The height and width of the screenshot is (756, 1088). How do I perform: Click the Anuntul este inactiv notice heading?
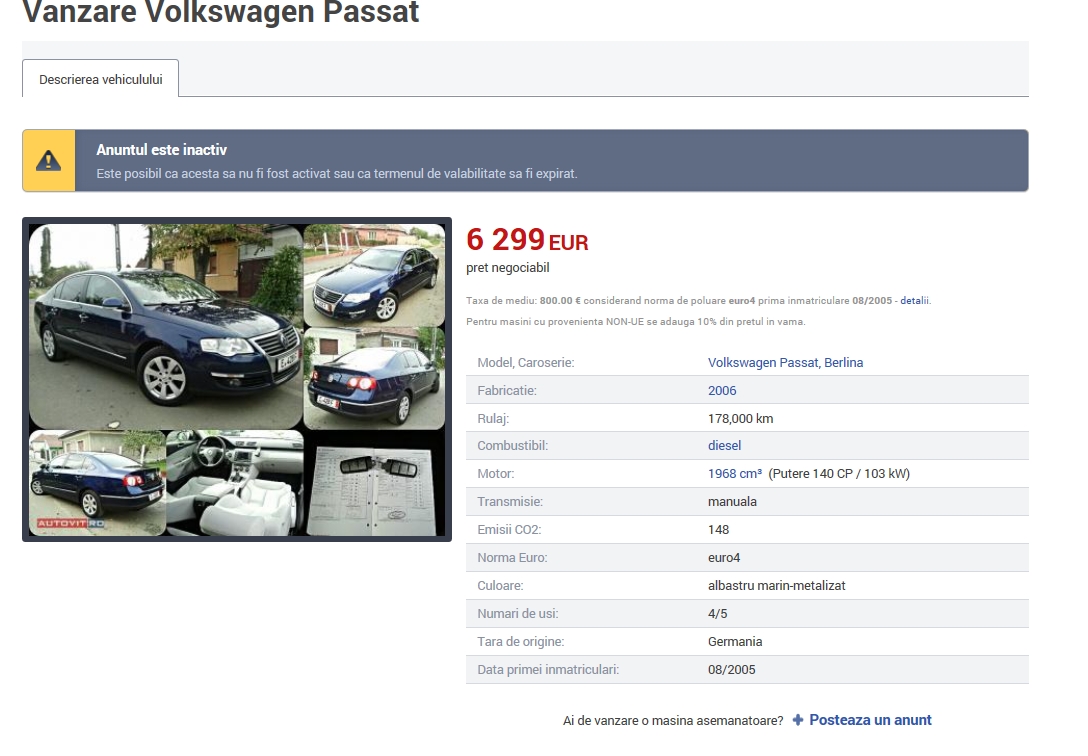(x=161, y=150)
